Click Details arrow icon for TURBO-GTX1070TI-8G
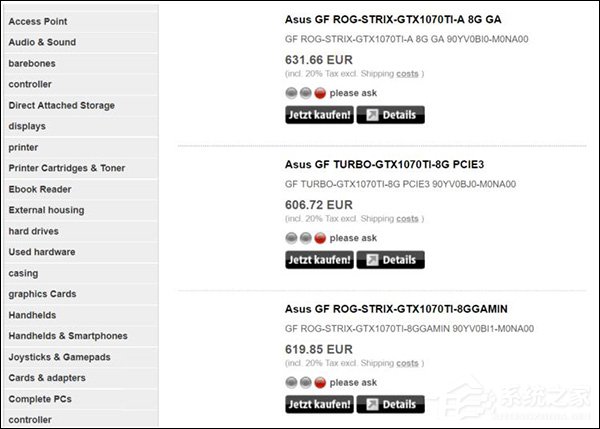Image resolution: width=600 pixels, height=429 pixels. coord(371,259)
